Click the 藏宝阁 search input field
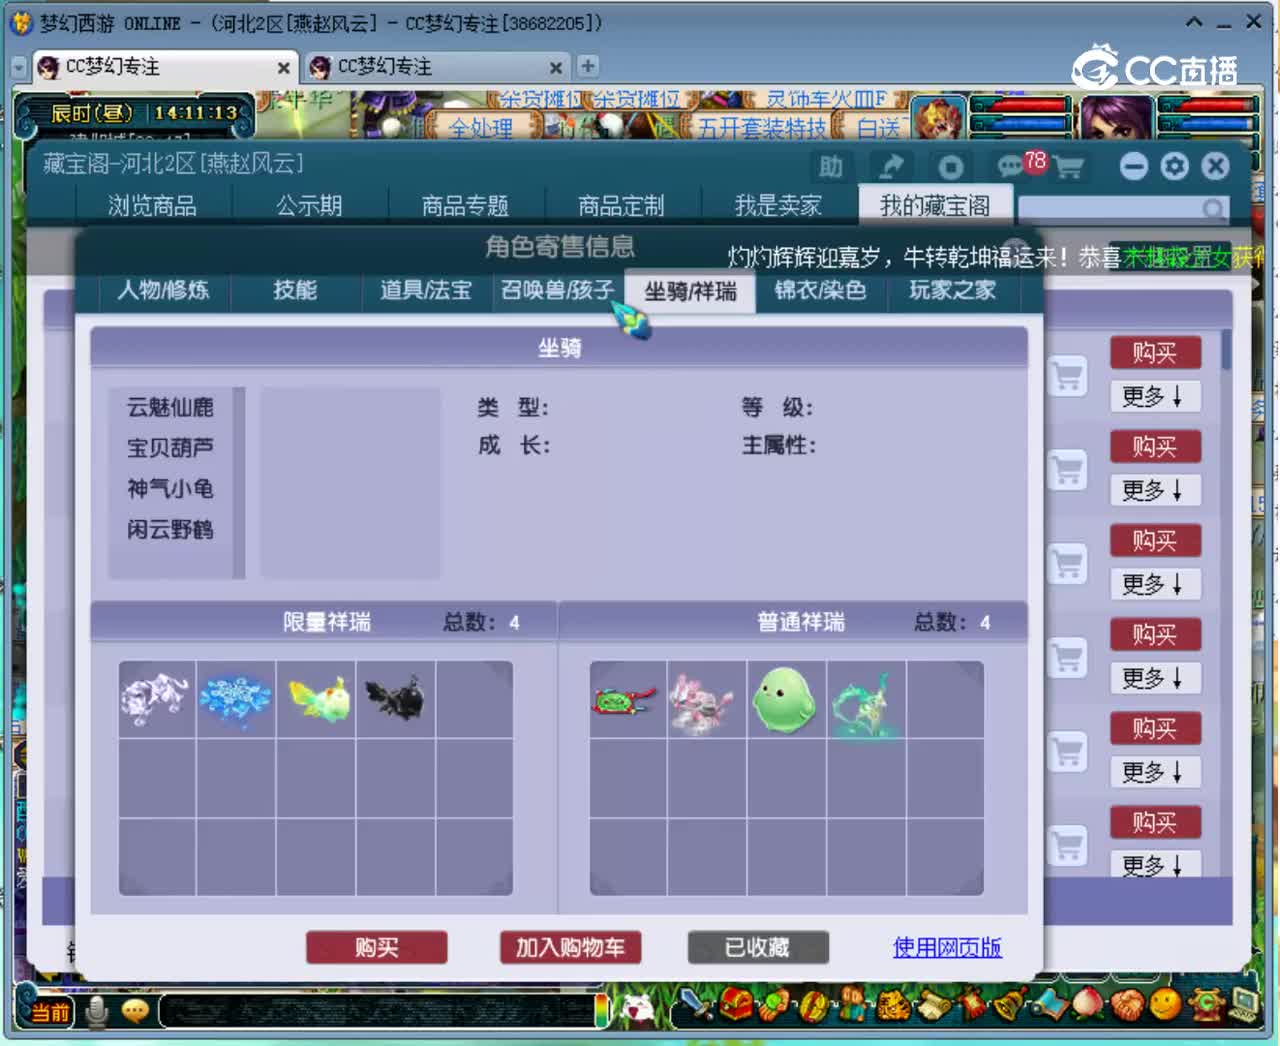1280x1046 pixels. 1110,208
